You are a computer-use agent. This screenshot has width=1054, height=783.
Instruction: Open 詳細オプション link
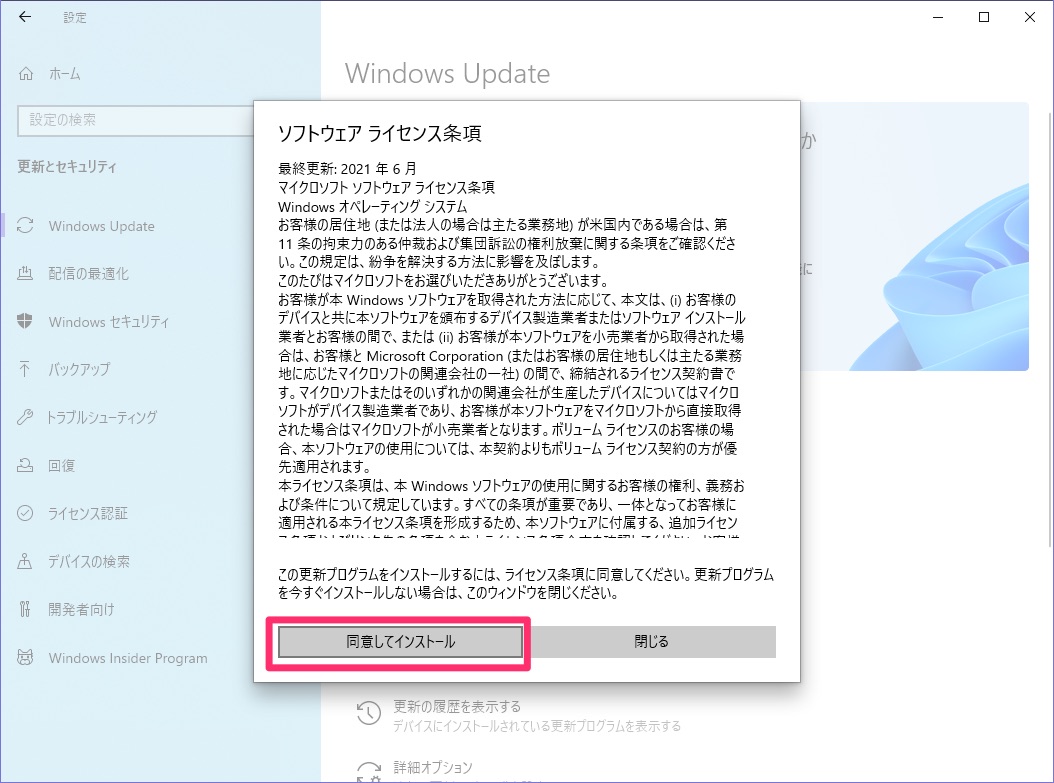433,767
